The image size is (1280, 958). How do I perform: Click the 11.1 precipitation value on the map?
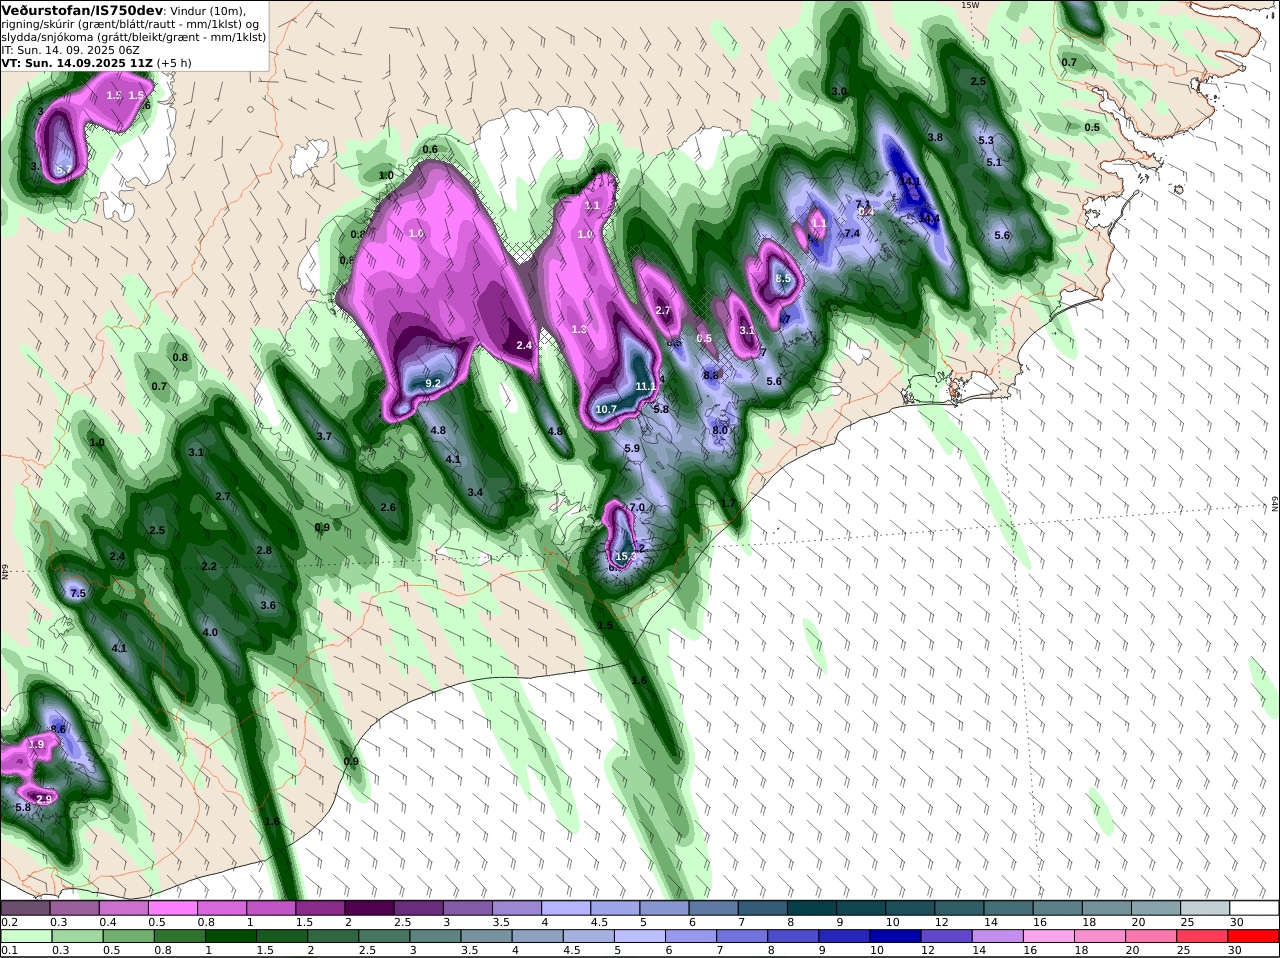(x=645, y=386)
